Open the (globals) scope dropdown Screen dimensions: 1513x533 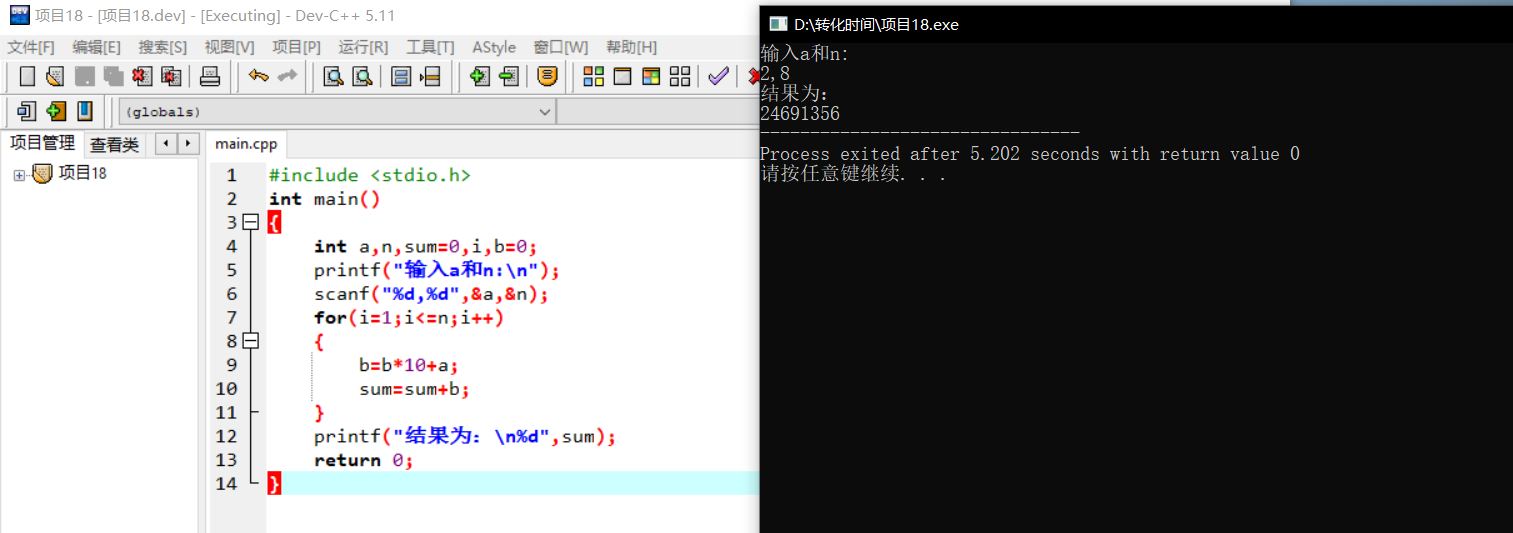[338, 111]
